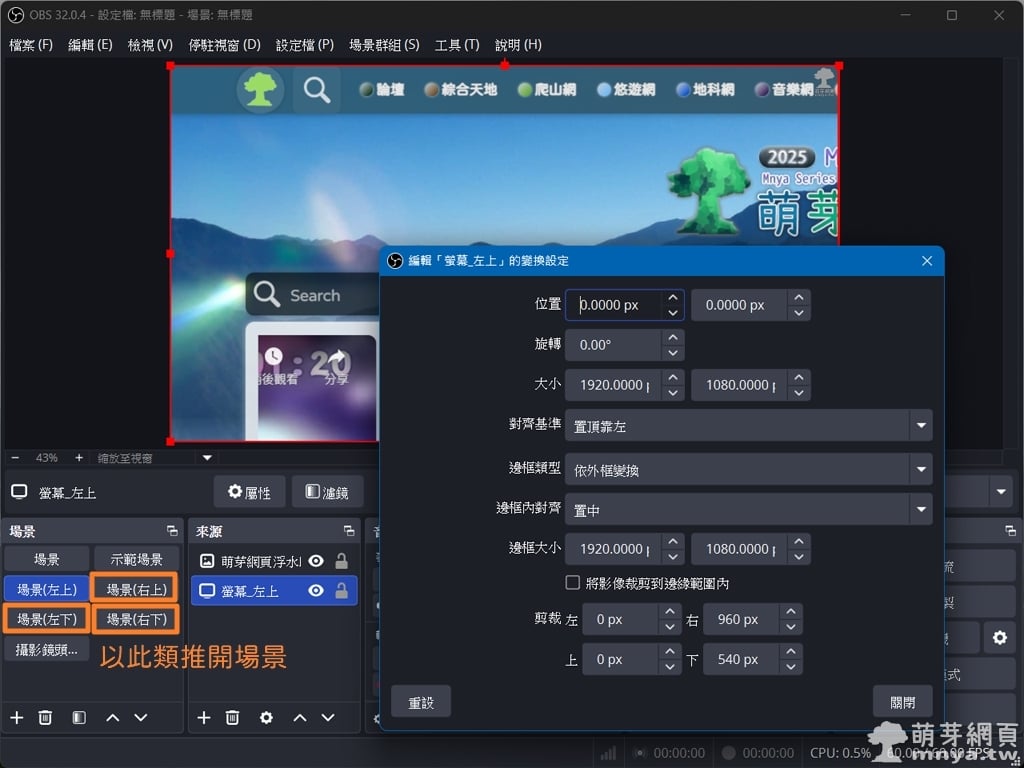Open the 對齊基準 dropdown
This screenshot has width=1024, height=768.
pos(748,425)
